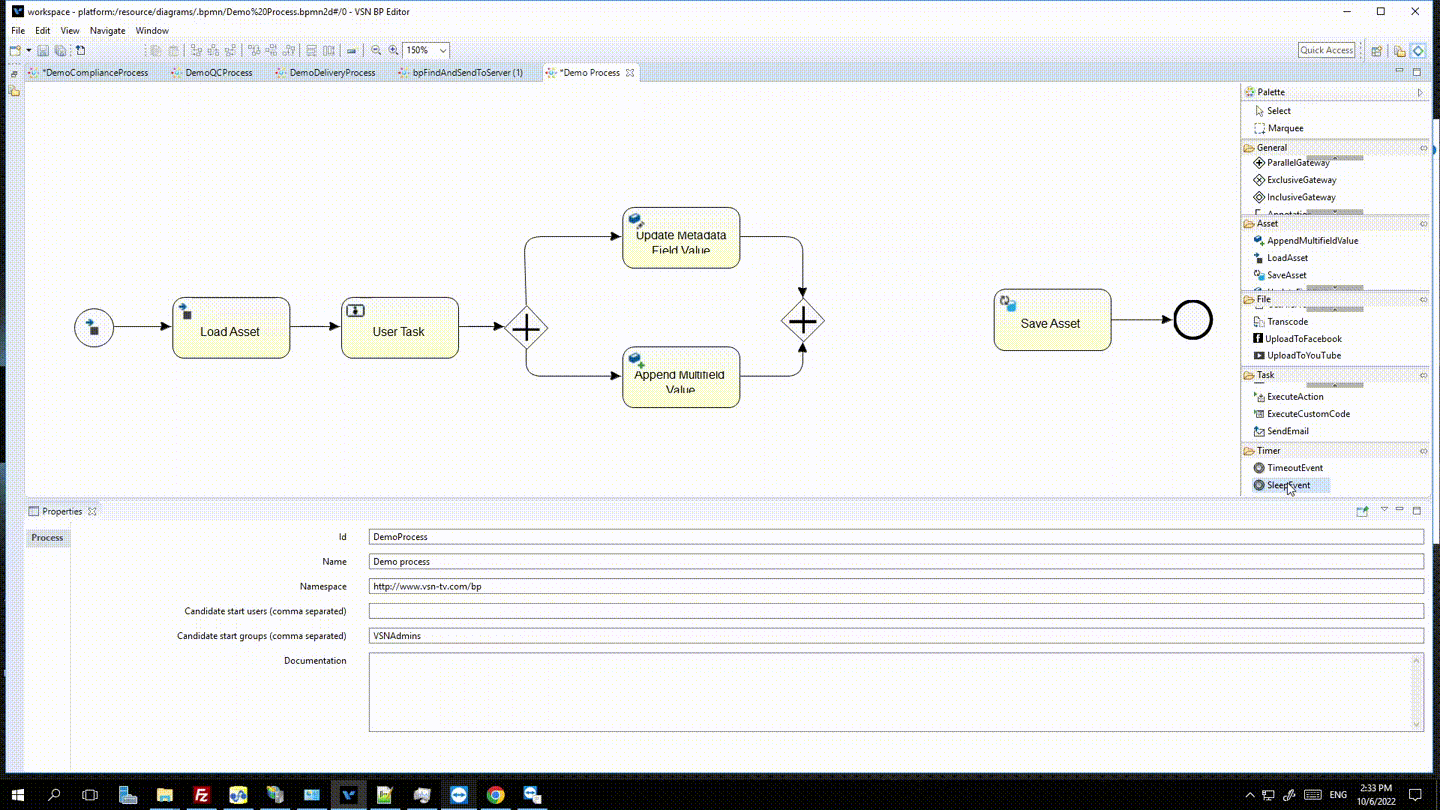Collapse the Timer palette drawer
1440x810 pixels.
pyautogui.click(x=1423, y=451)
